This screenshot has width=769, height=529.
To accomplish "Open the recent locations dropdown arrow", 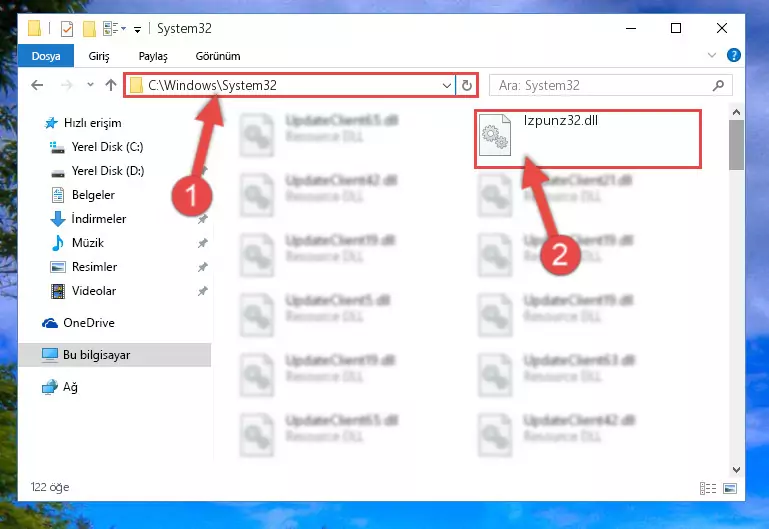I will click(90, 85).
